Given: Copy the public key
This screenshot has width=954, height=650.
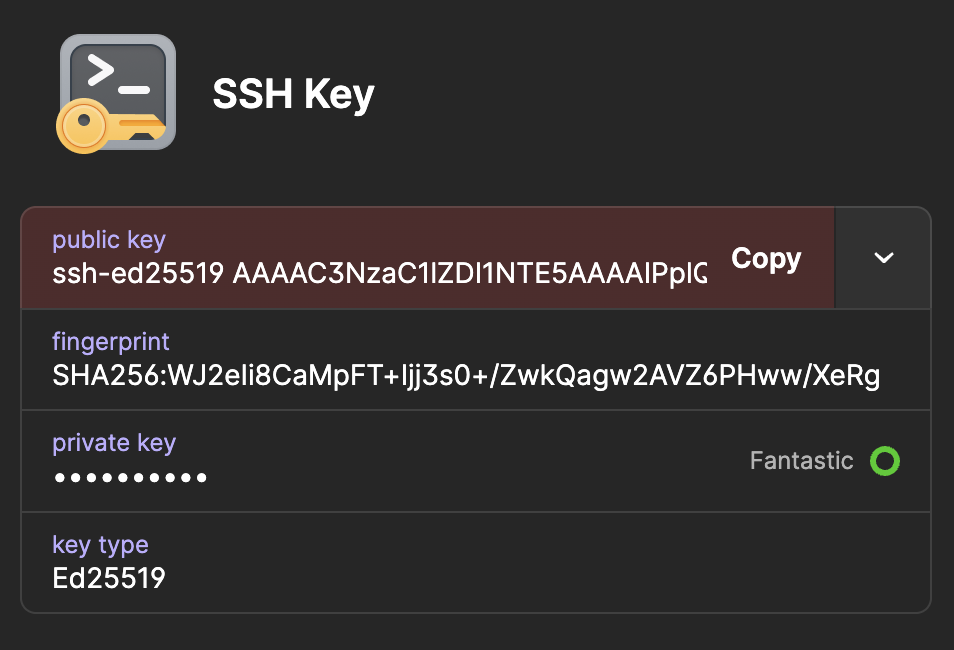Looking at the screenshot, I should pos(766,258).
